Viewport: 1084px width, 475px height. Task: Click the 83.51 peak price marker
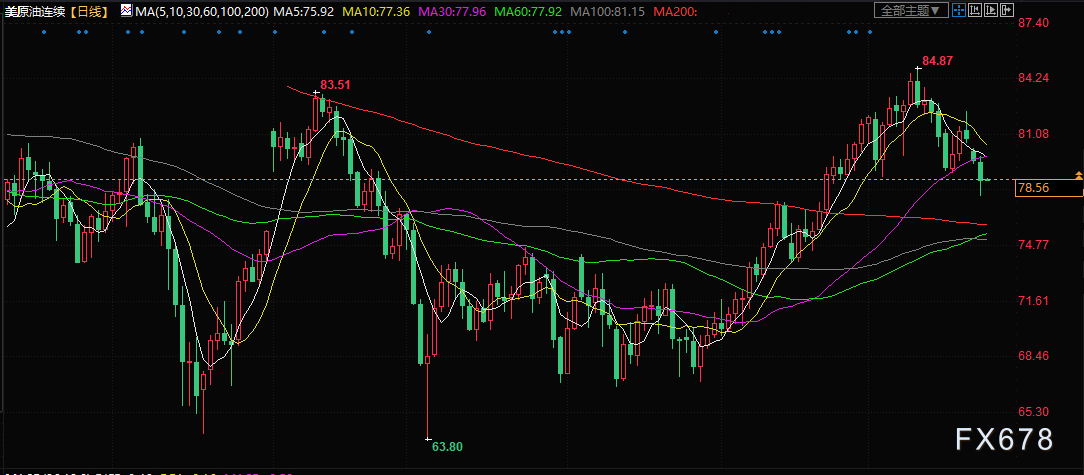coord(335,85)
